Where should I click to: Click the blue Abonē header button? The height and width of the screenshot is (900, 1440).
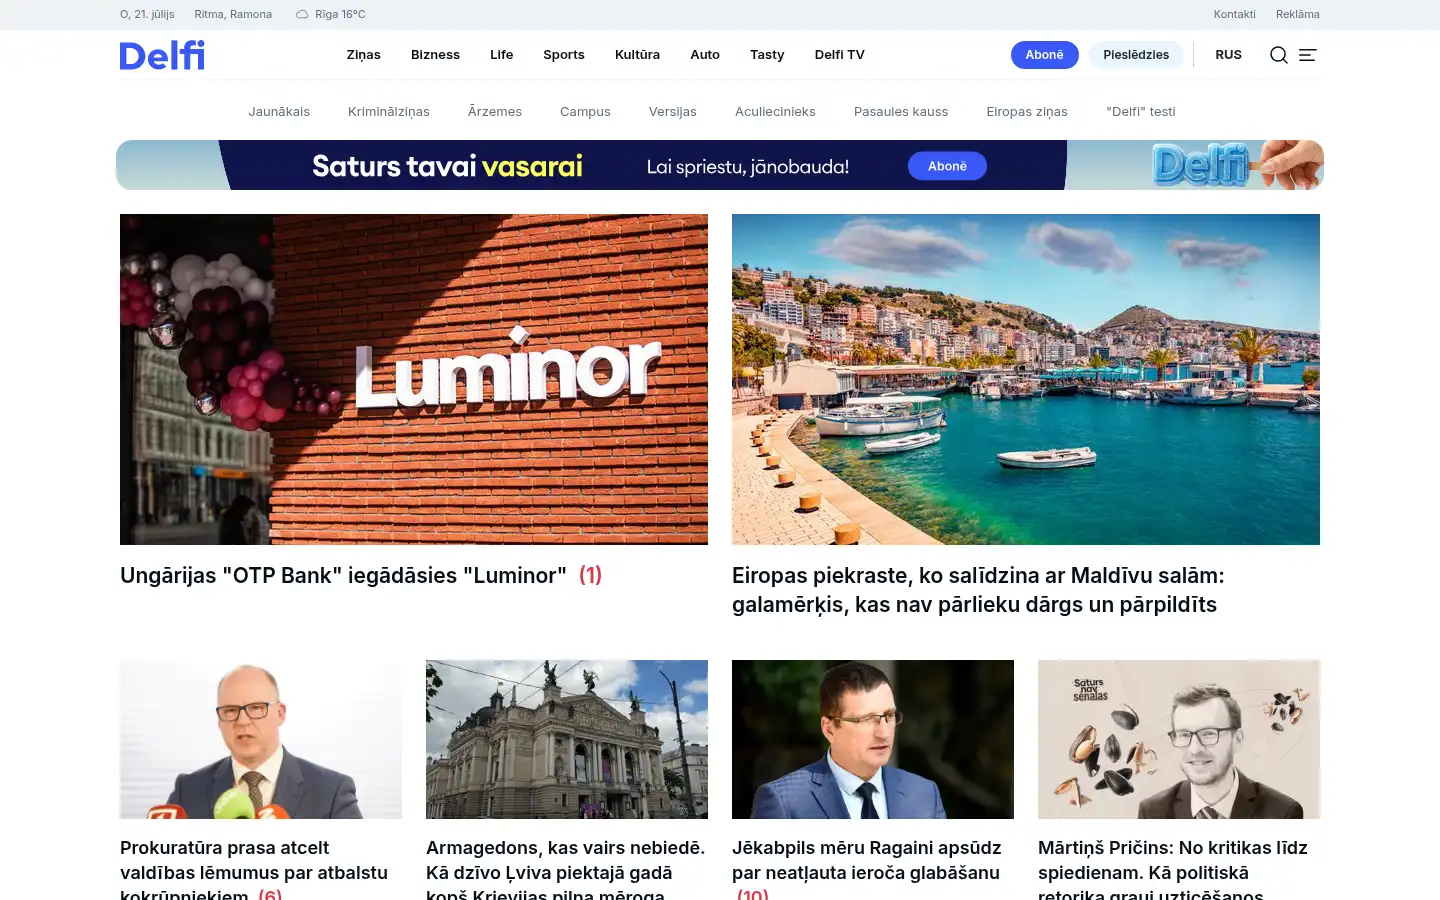point(1044,55)
